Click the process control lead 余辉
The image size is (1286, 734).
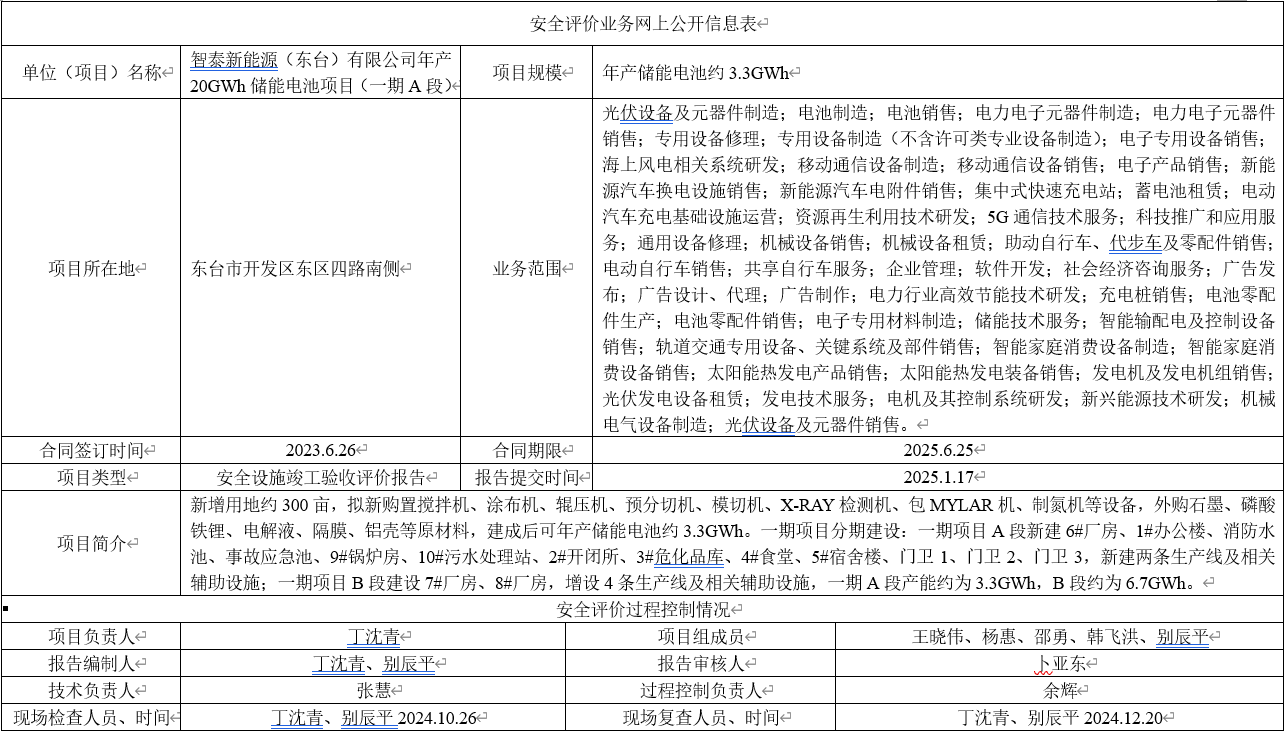pos(1059,690)
